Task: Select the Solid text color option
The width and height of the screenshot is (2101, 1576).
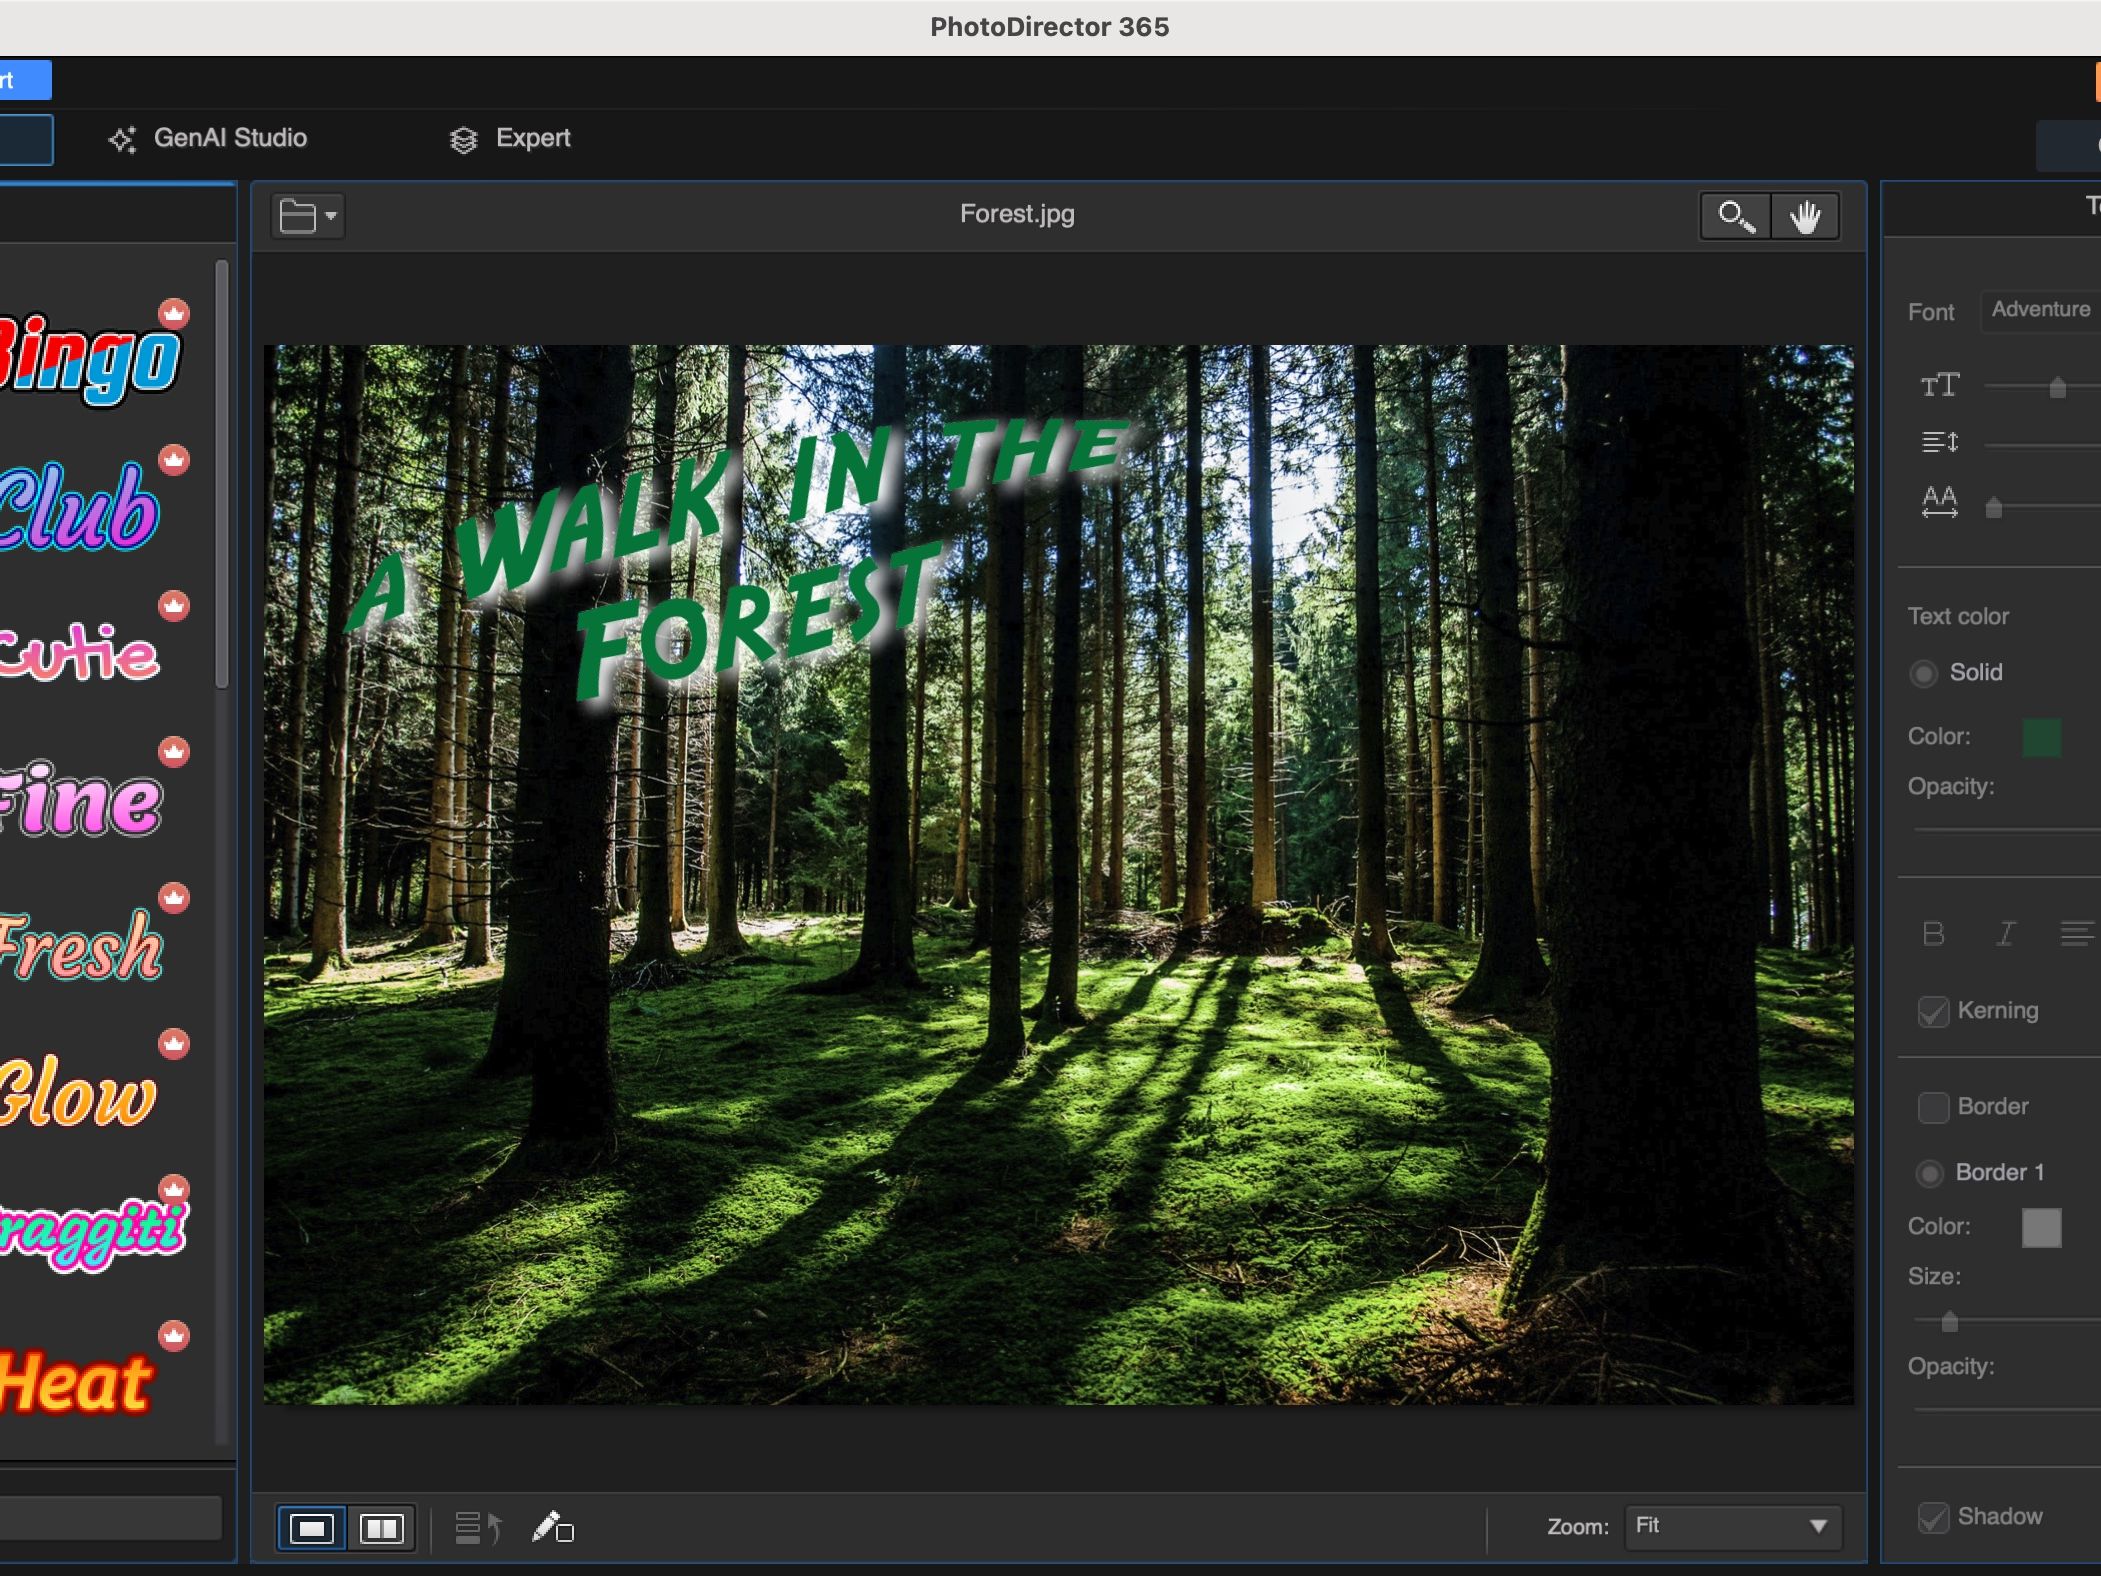Action: [1923, 673]
